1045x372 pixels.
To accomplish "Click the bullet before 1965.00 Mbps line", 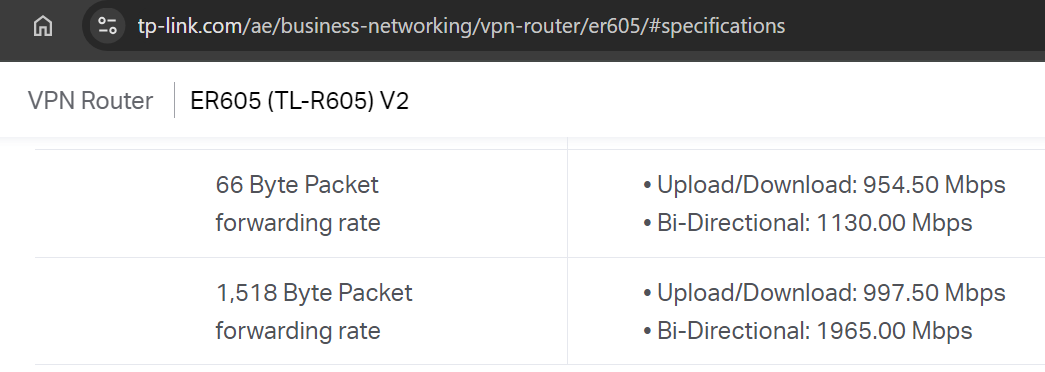I will point(646,331).
